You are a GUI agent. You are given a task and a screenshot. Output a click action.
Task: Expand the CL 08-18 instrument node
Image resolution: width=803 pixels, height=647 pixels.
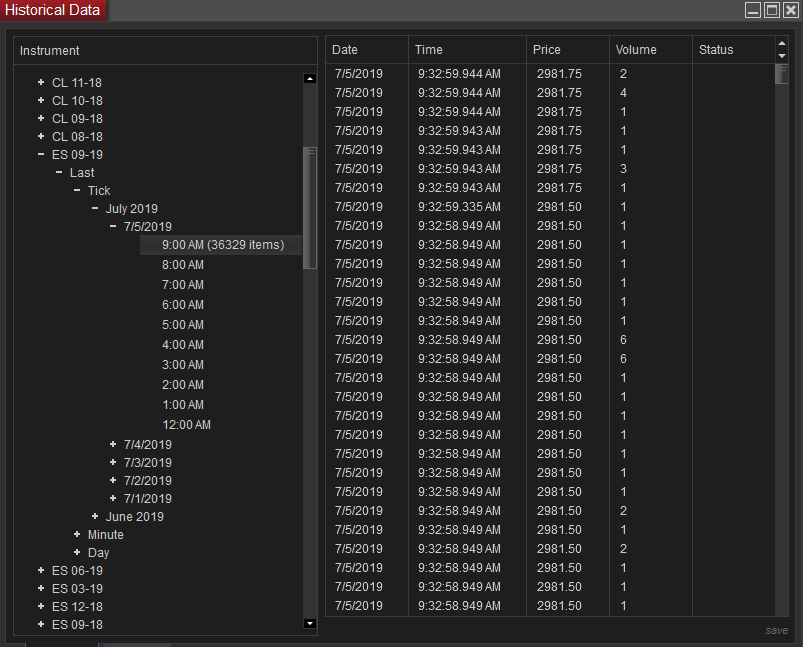point(41,136)
